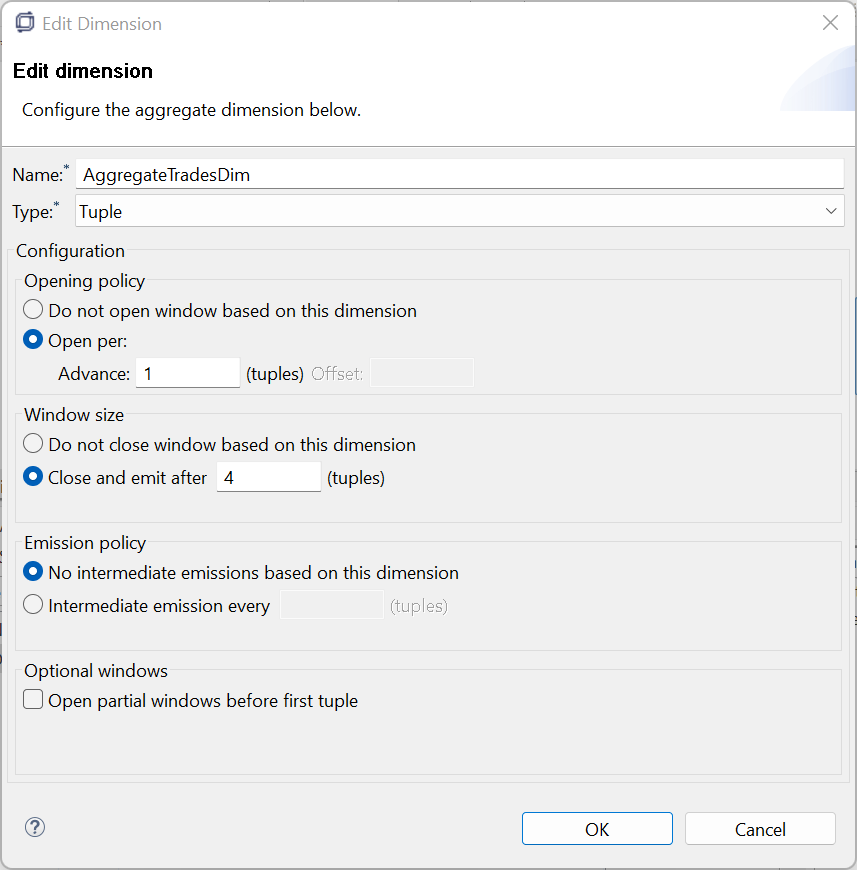The image size is (857, 870).
Task: Open the help for this dialog
Action: [35, 827]
